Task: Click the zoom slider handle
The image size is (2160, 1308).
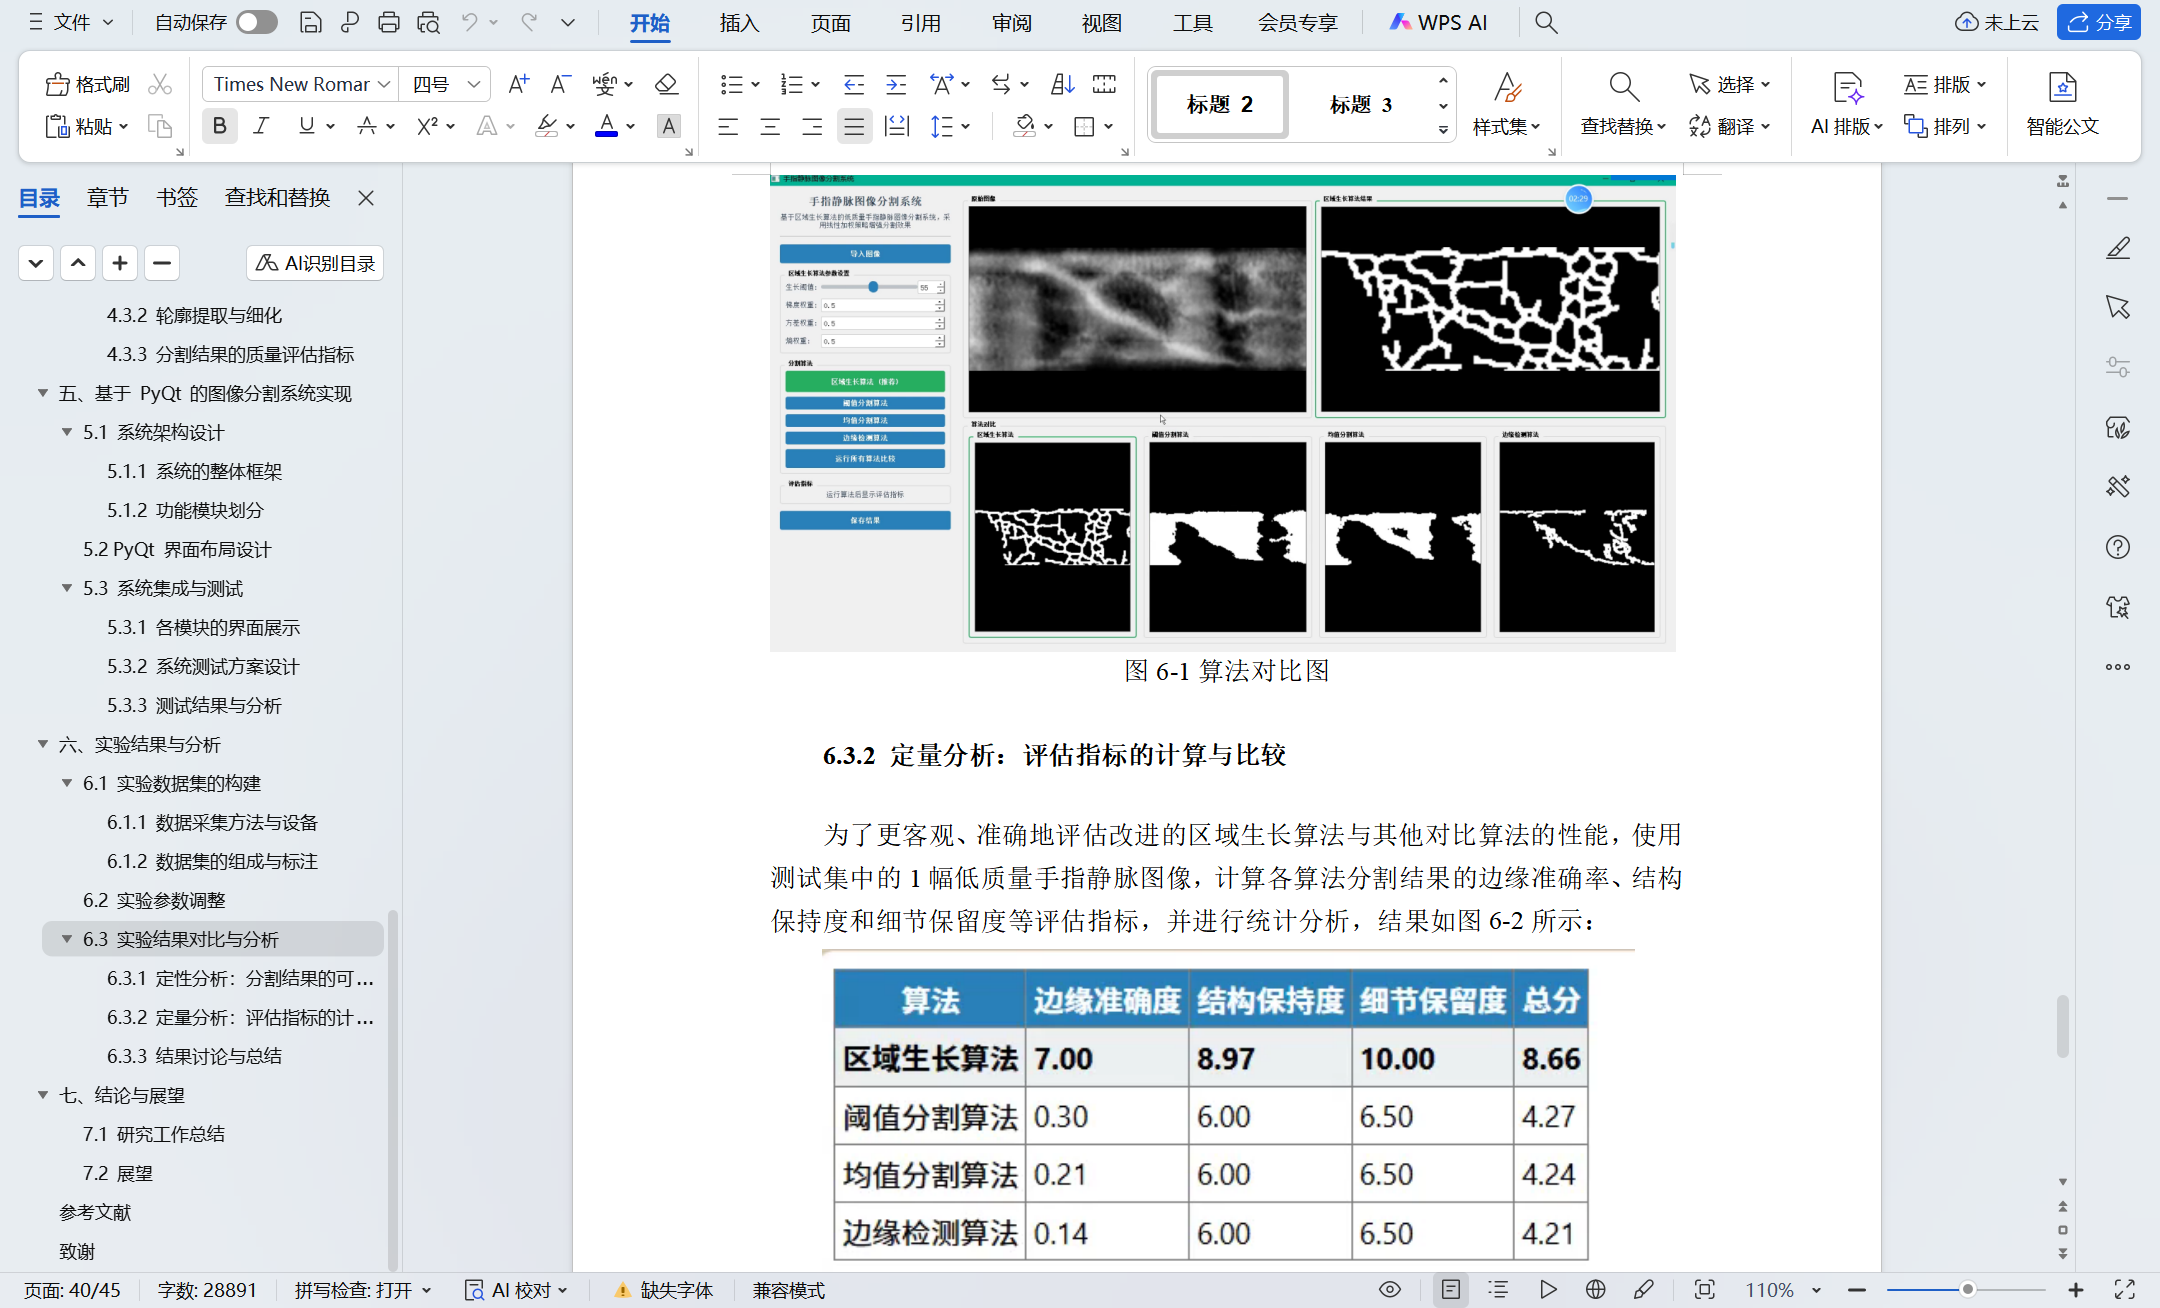Action: (1967, 1290)
